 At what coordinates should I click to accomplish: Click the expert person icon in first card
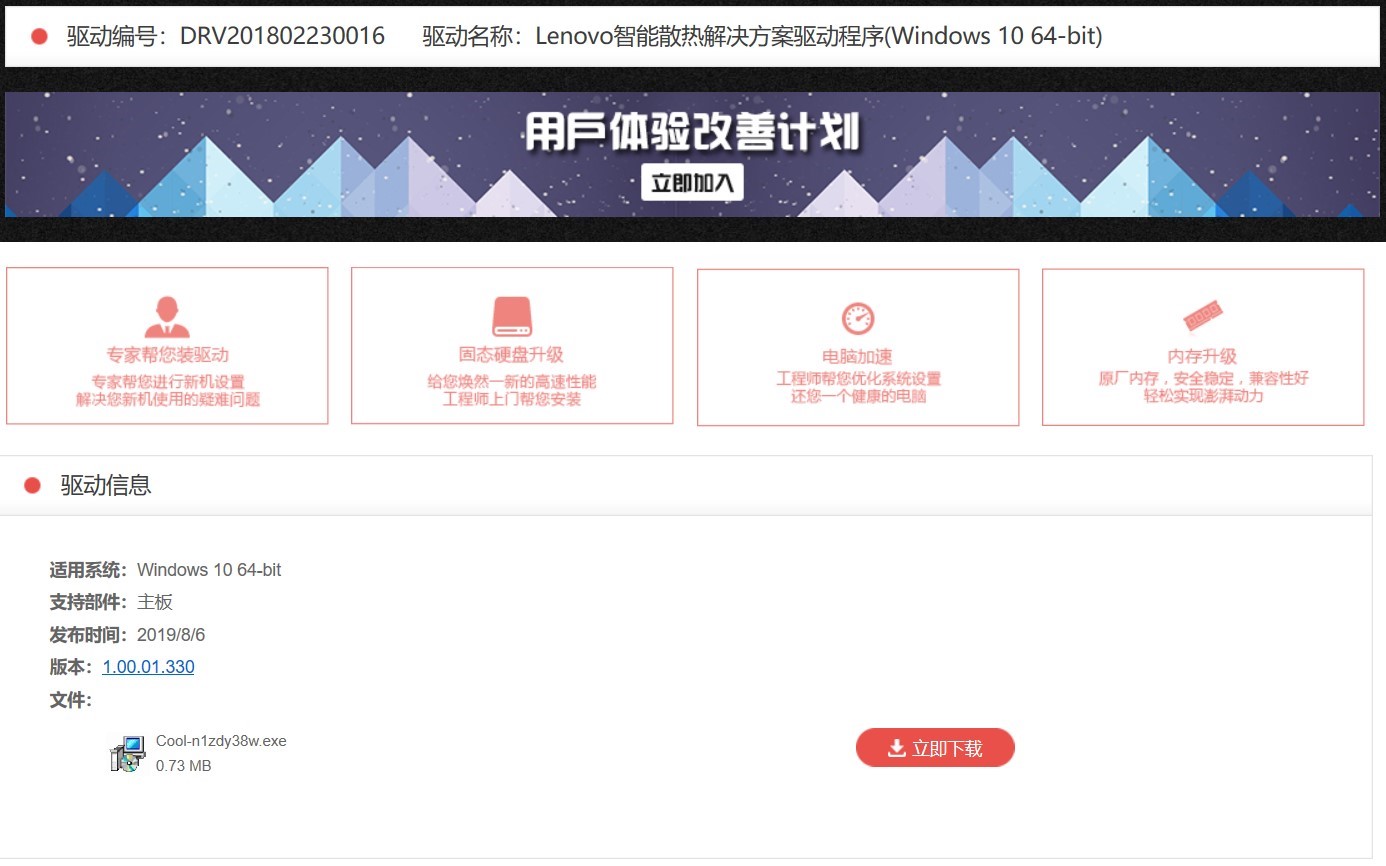167,317
